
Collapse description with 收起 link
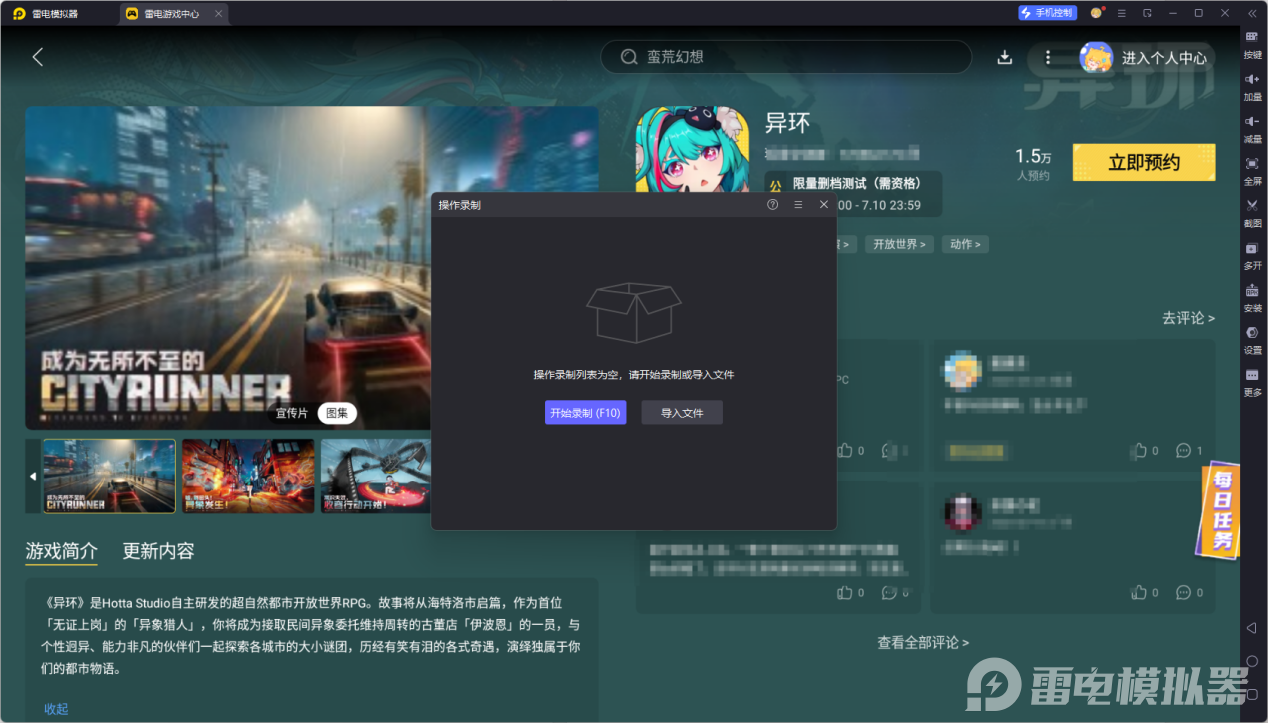(56, 709)
